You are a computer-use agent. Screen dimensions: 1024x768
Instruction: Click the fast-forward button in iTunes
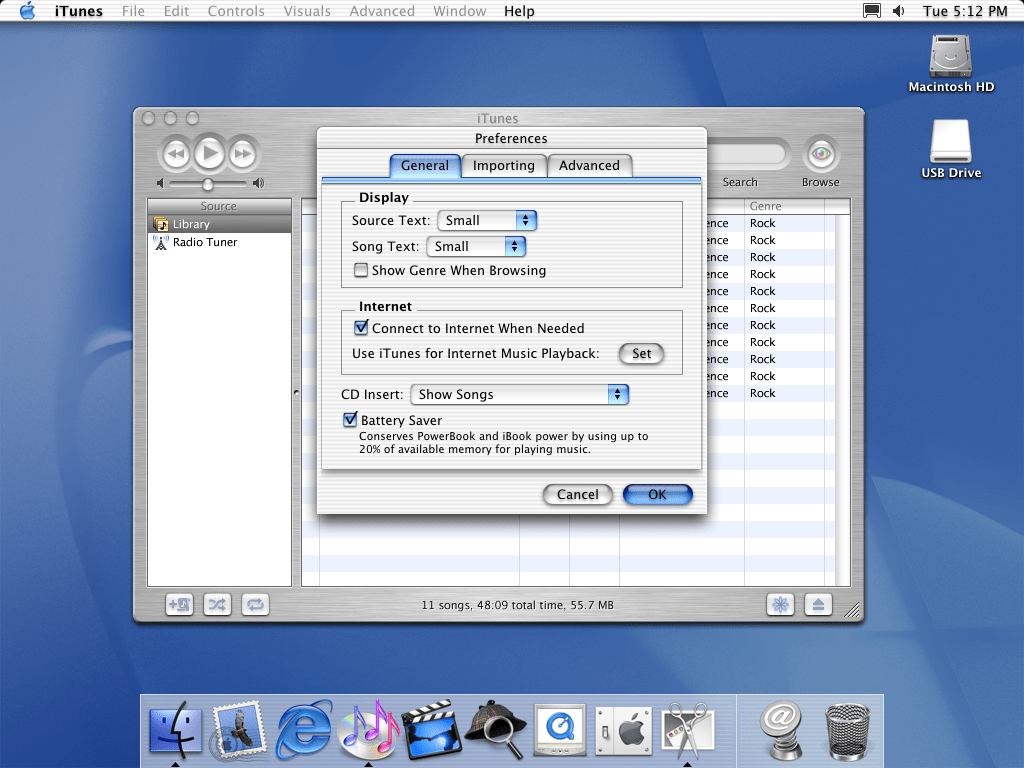click(x=244, y=154)
